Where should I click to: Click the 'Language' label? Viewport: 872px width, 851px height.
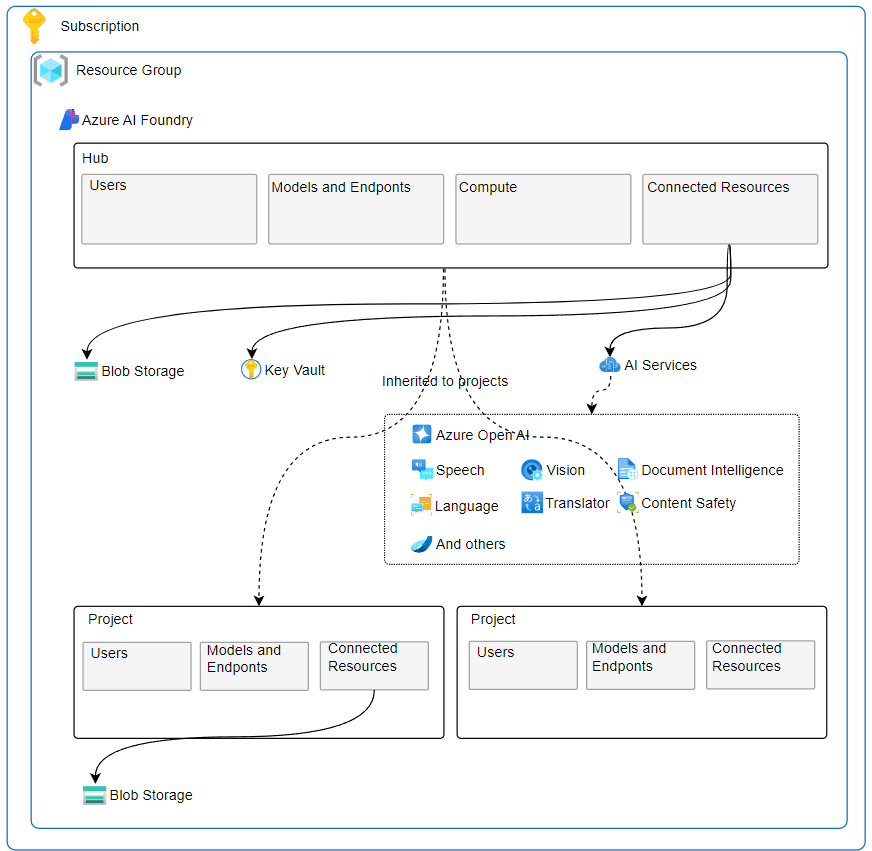[x=467, y=506]
